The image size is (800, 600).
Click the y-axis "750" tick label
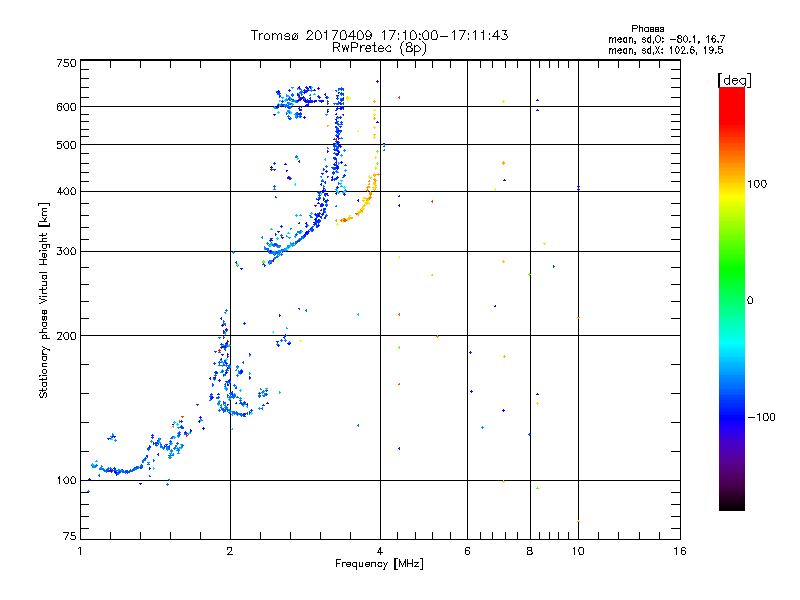click(66, 63)
